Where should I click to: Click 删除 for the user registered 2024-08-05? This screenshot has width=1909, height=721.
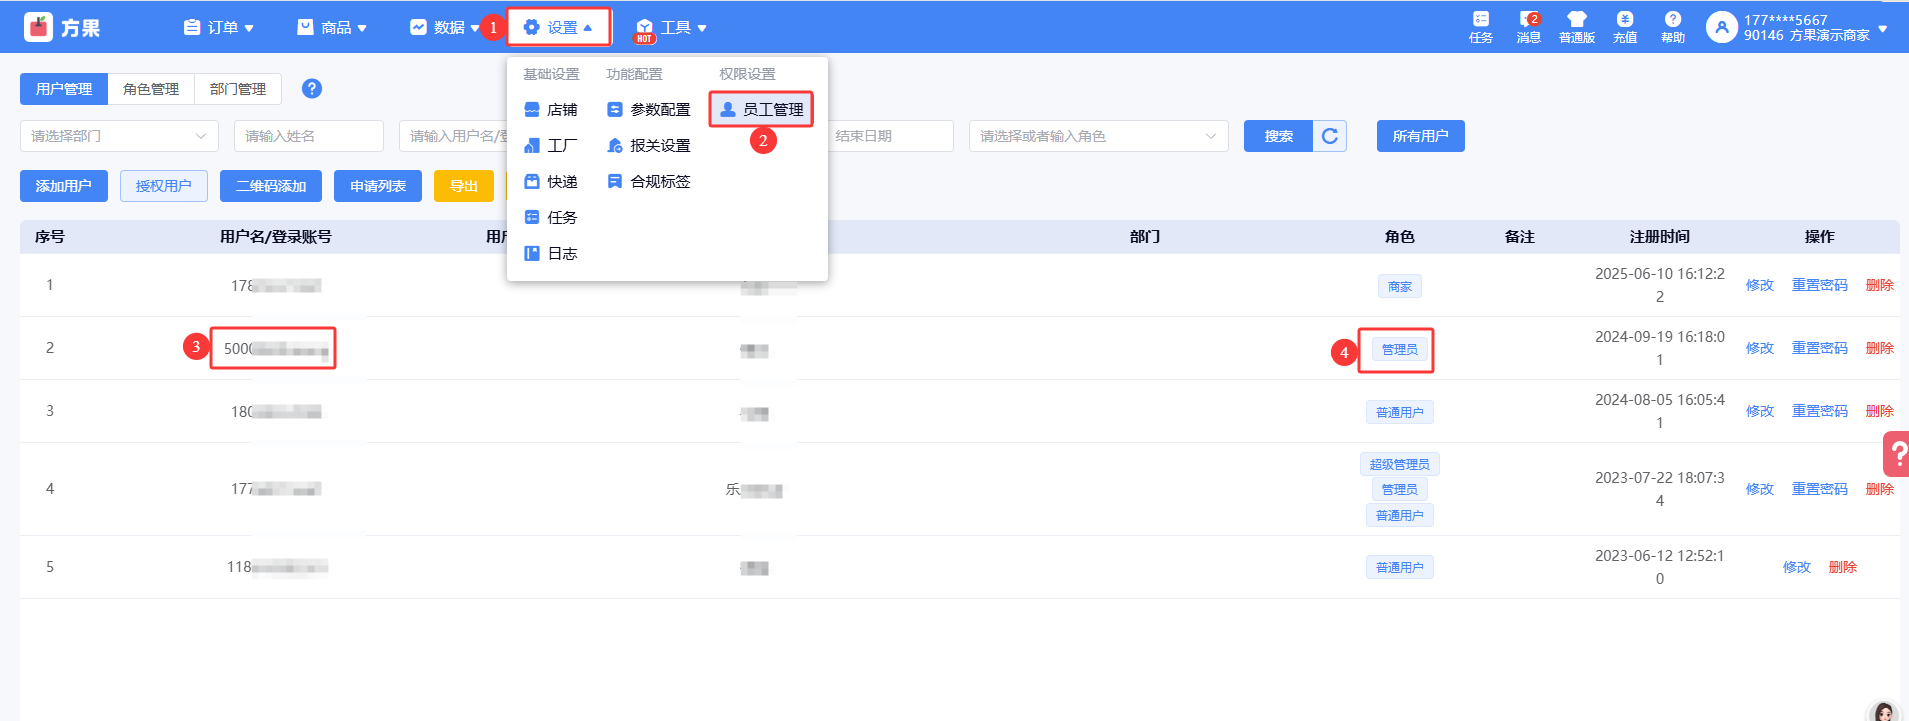(1880, 411)
